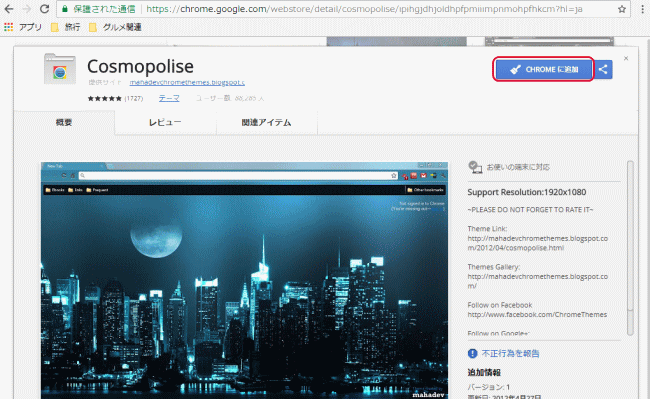Click the (1727) review count
650x399 pixels.
click(x=134, y=99)
